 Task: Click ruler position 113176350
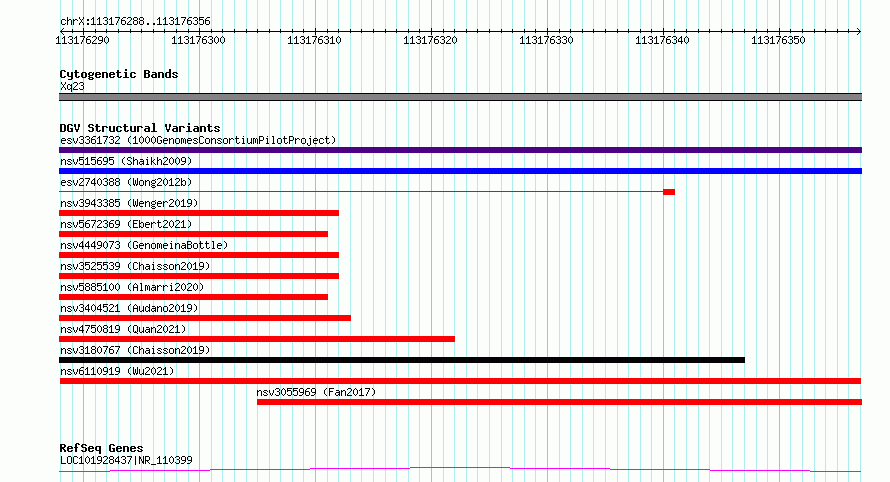coord(778,40)
